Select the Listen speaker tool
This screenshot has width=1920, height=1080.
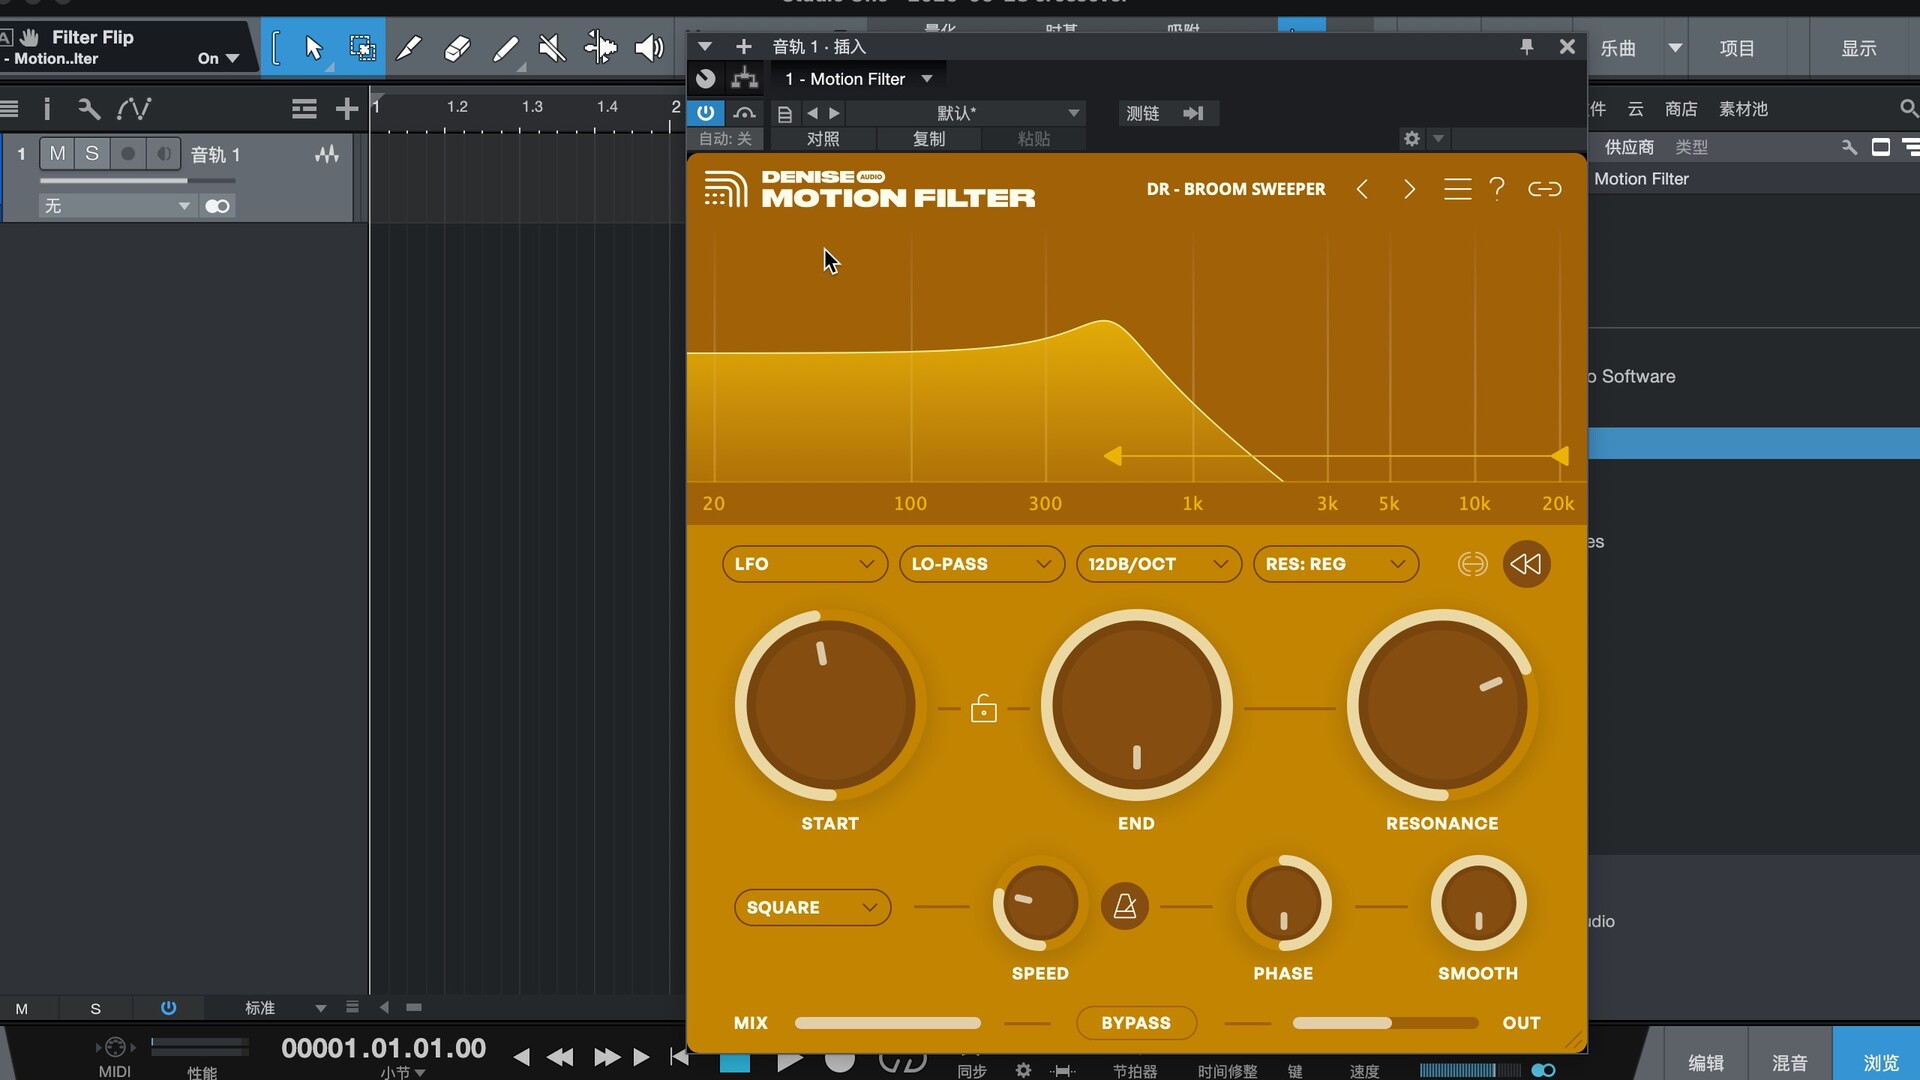[649, 48]
